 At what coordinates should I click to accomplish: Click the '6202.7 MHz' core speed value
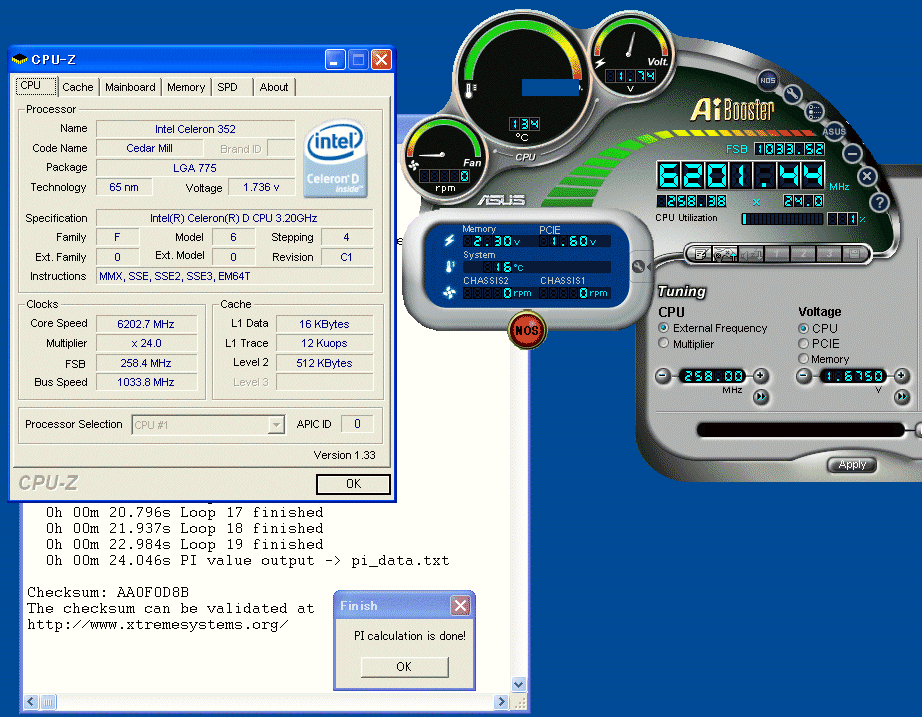click(x=146, y=324)
